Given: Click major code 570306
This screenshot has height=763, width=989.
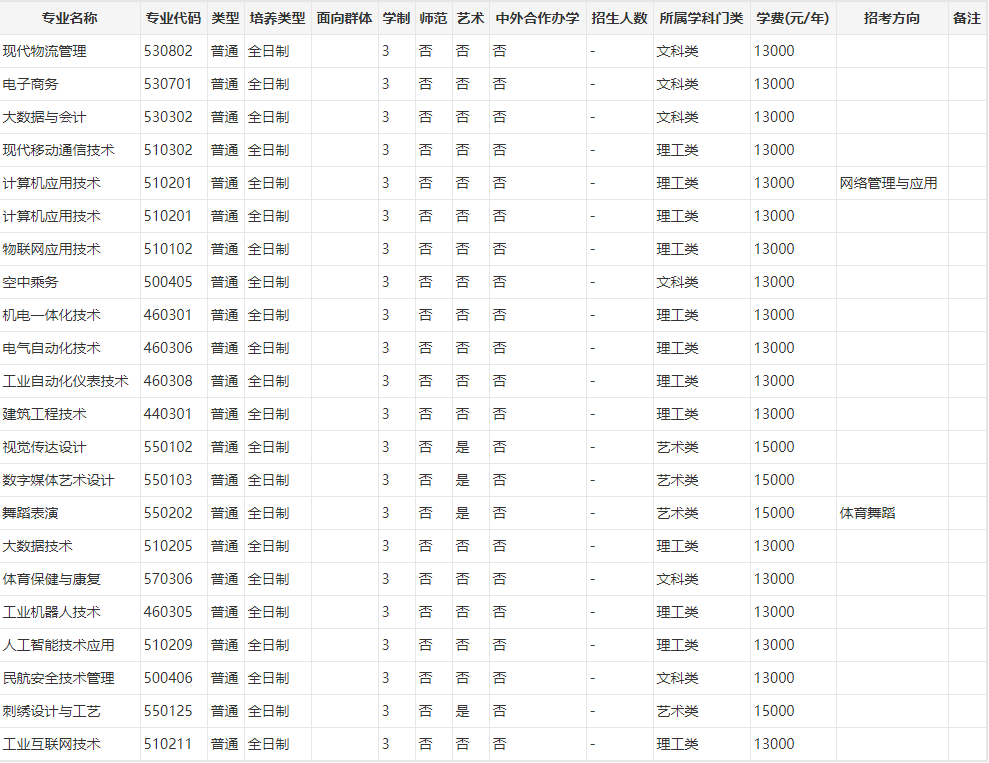Looking at the screenshot, I should pyautogui.click(x=168, y=579).
